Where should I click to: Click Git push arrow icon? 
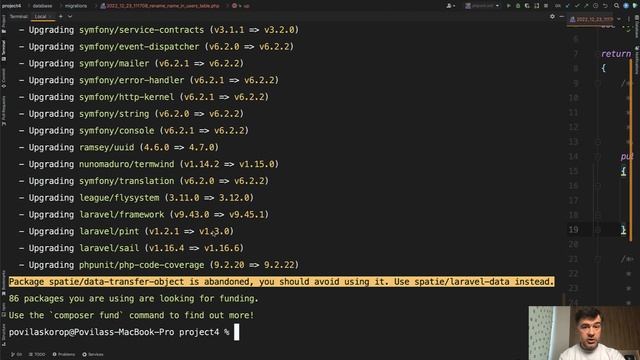tap(586, 6)
